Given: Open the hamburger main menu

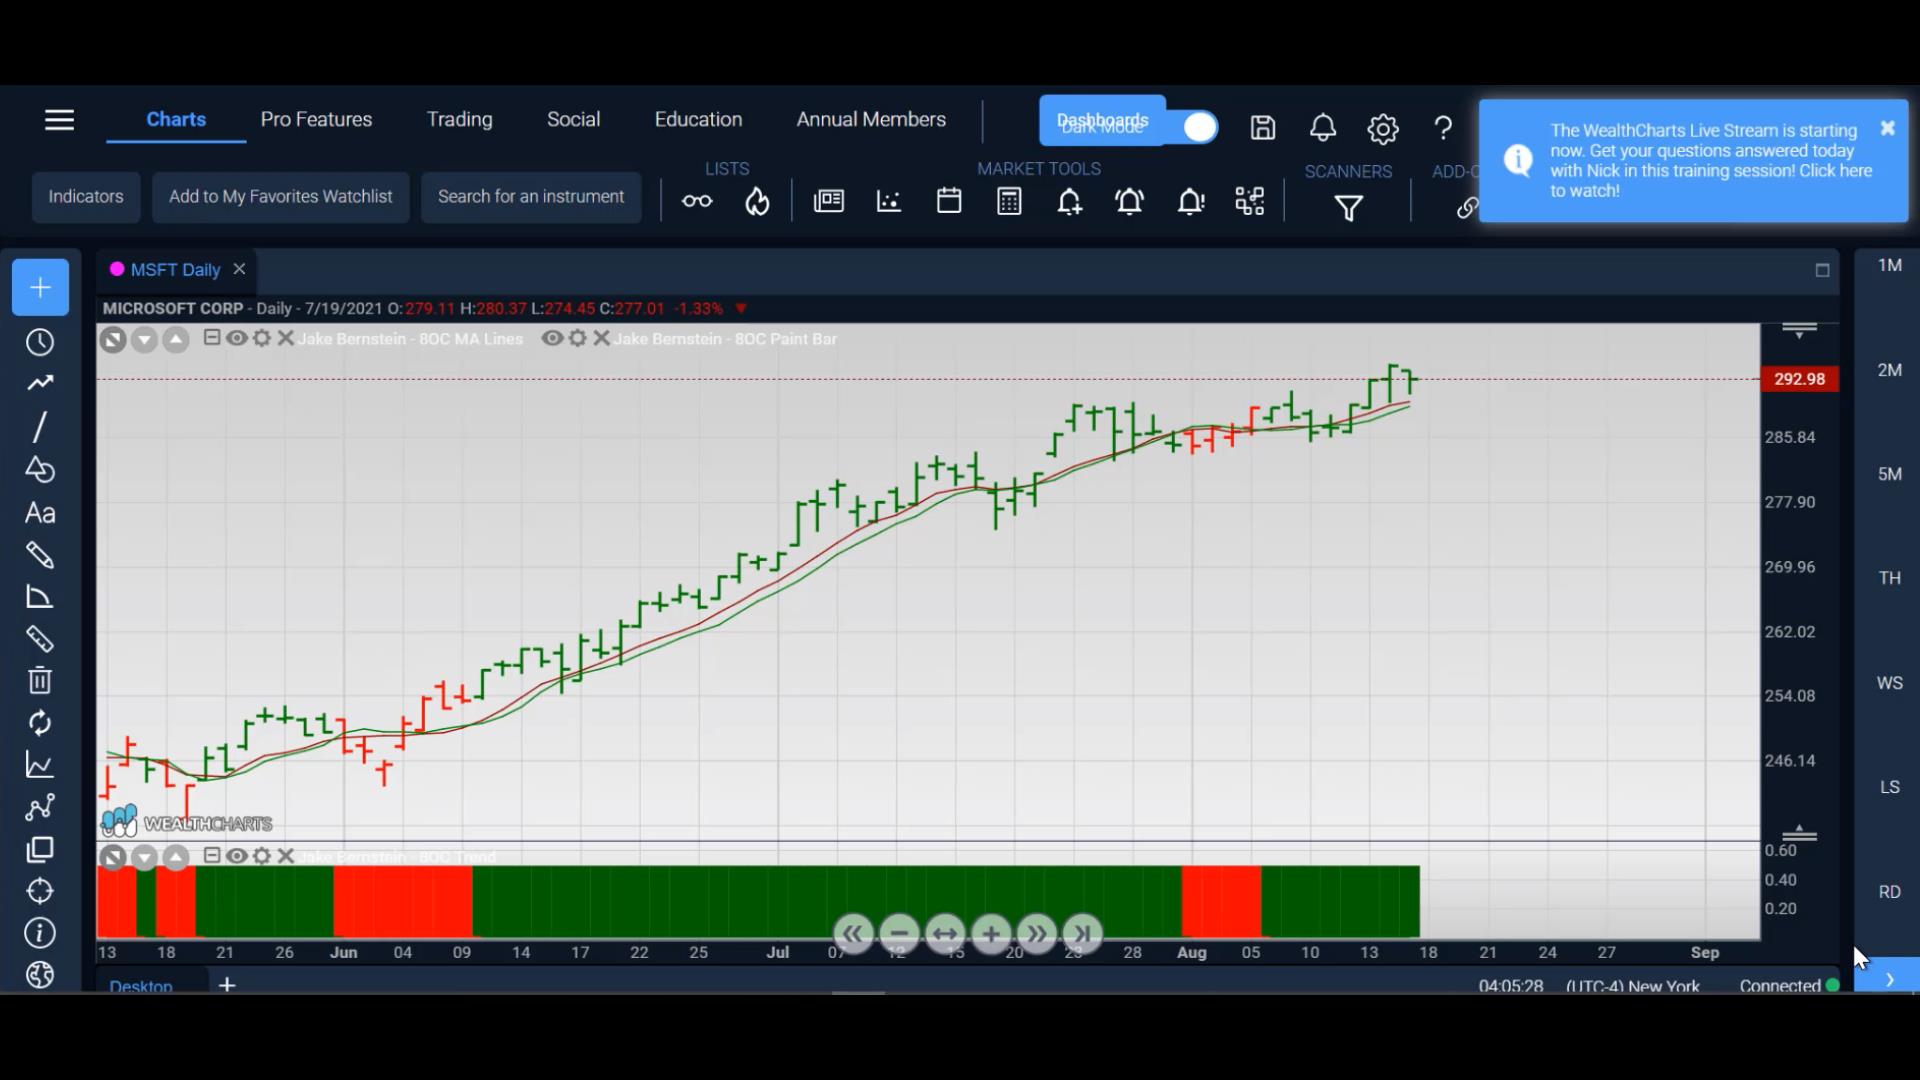Looking at the screenshot, I should [x=59, y=120].
